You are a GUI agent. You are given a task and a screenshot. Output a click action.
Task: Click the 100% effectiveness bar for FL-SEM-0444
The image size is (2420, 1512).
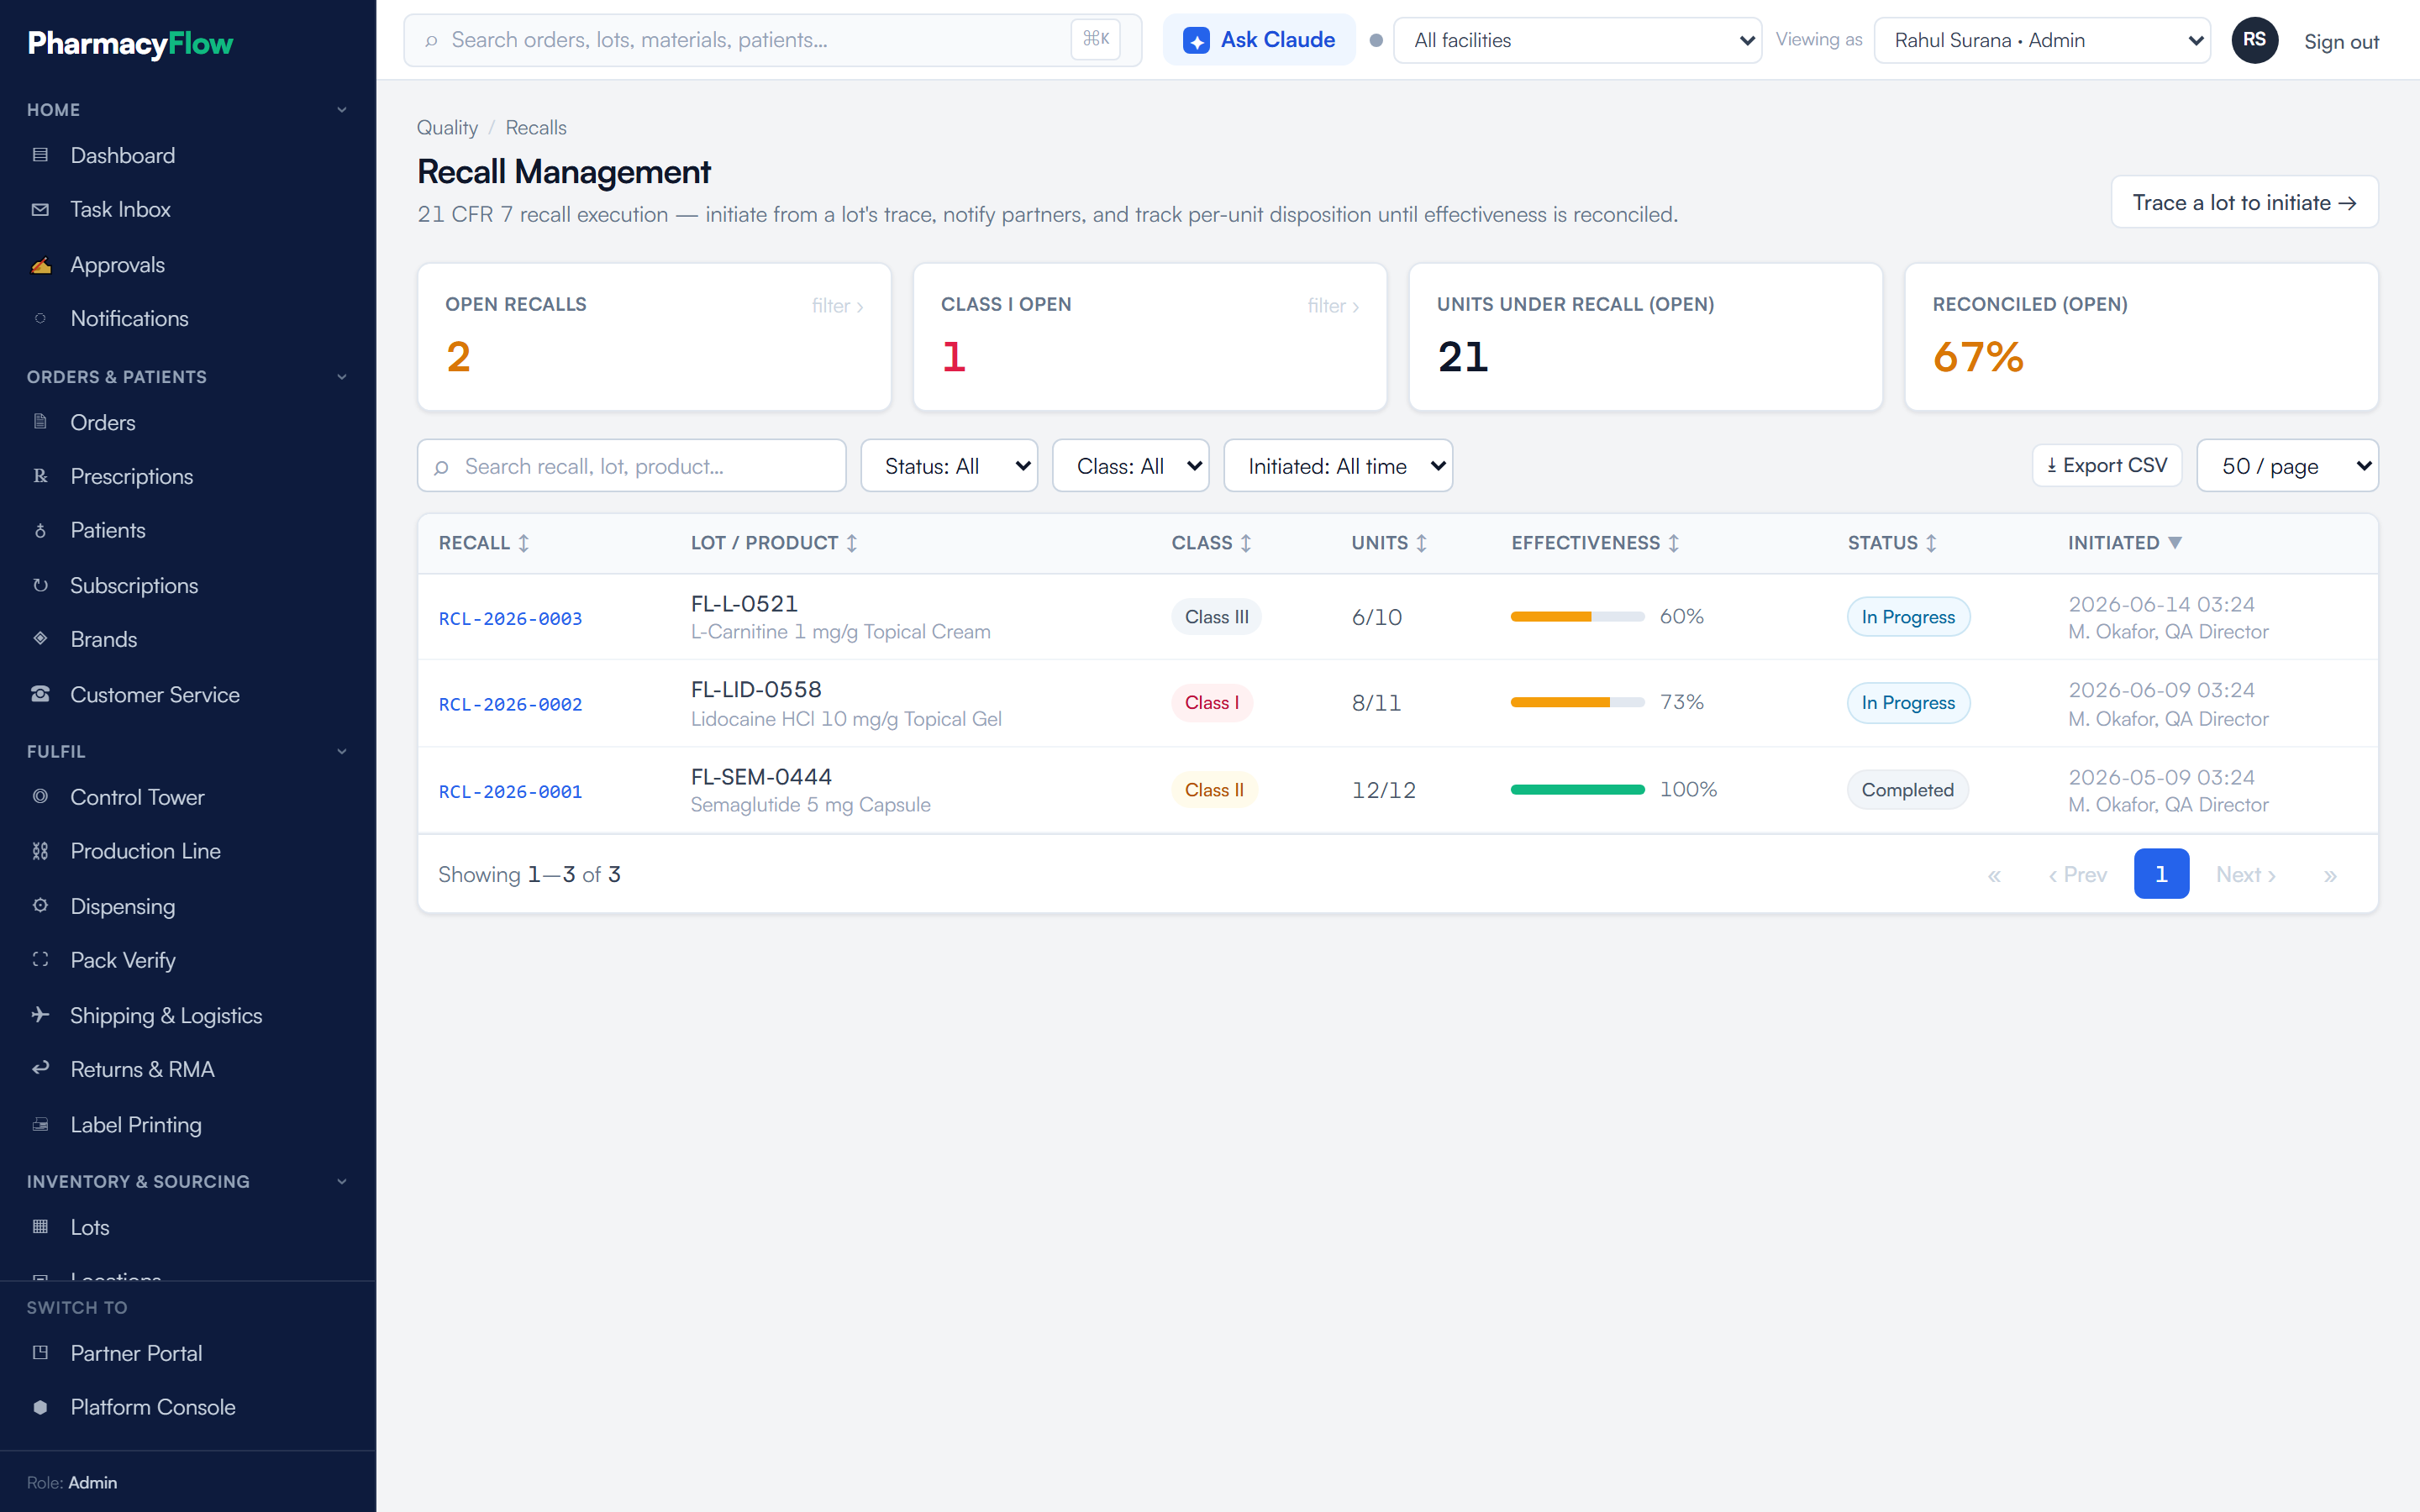1577,790
